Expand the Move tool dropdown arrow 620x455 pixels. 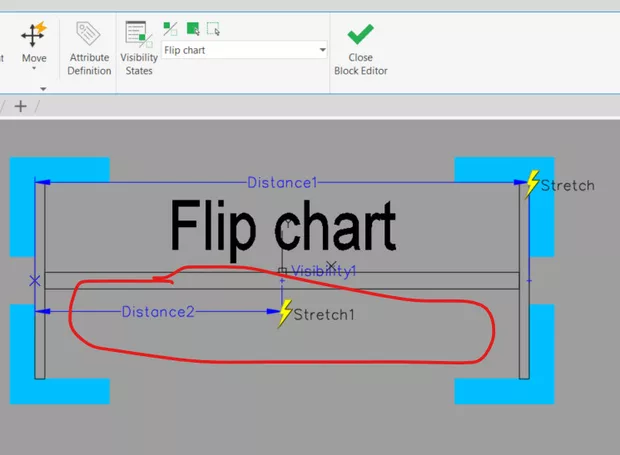point(34,68)
